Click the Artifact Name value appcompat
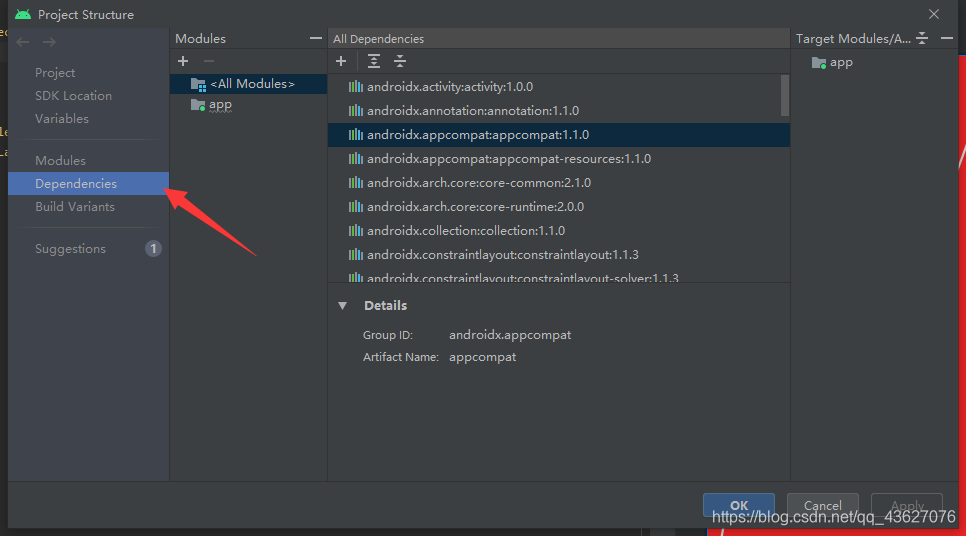 (482, 357)
